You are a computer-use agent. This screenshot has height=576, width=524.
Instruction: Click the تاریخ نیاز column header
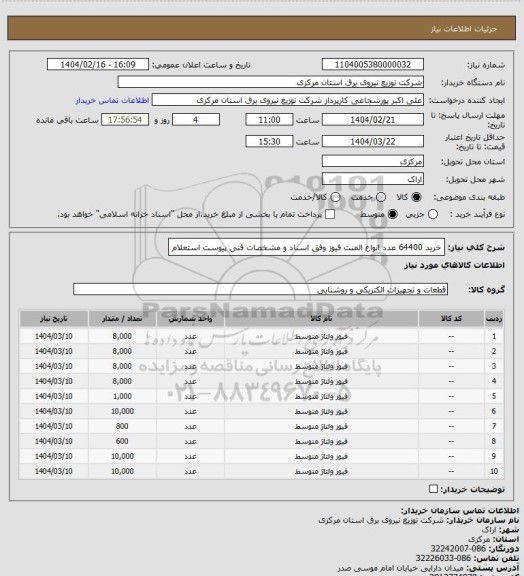pos(54,319)
